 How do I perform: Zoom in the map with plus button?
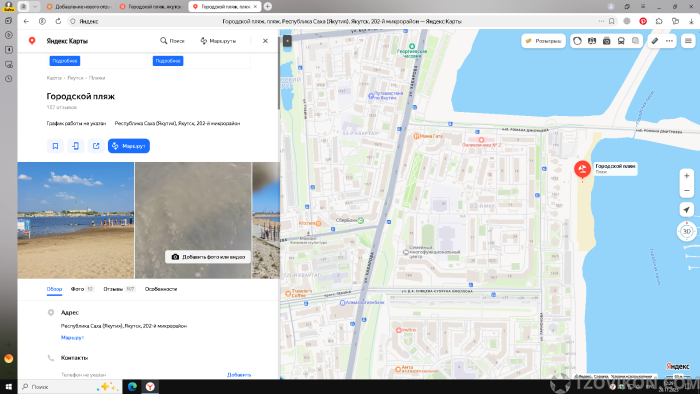point(687,176)
